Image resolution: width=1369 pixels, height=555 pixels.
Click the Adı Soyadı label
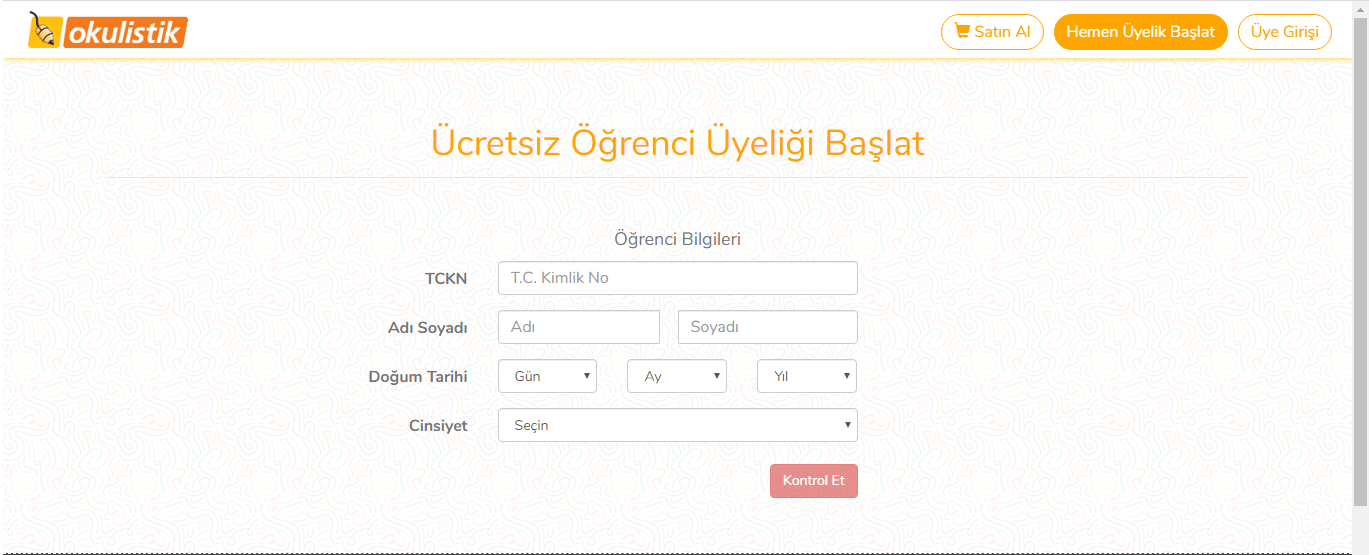(427, 328)
